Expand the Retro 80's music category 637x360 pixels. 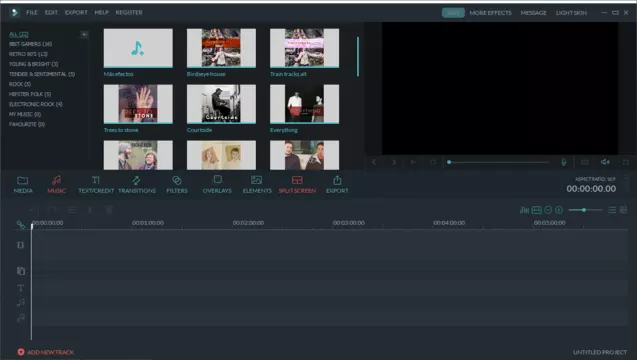pyautogui.click(x=28, y=54)
